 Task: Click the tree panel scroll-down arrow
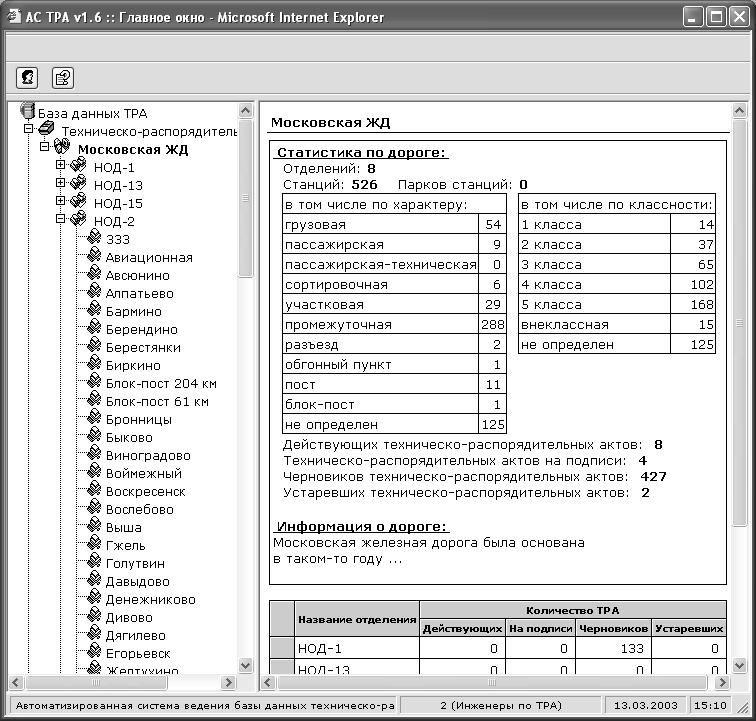click(245, 666)
